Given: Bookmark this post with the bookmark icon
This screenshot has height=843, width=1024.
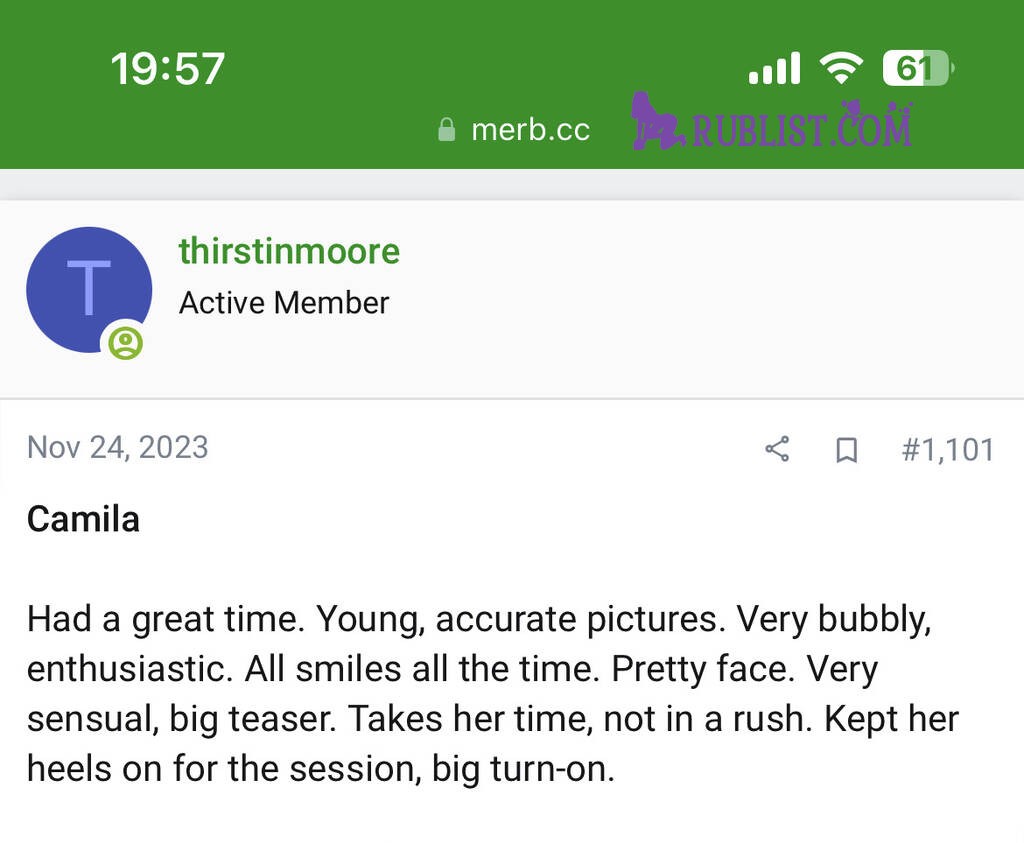Looking at the screenshot, I should point(846,450).
